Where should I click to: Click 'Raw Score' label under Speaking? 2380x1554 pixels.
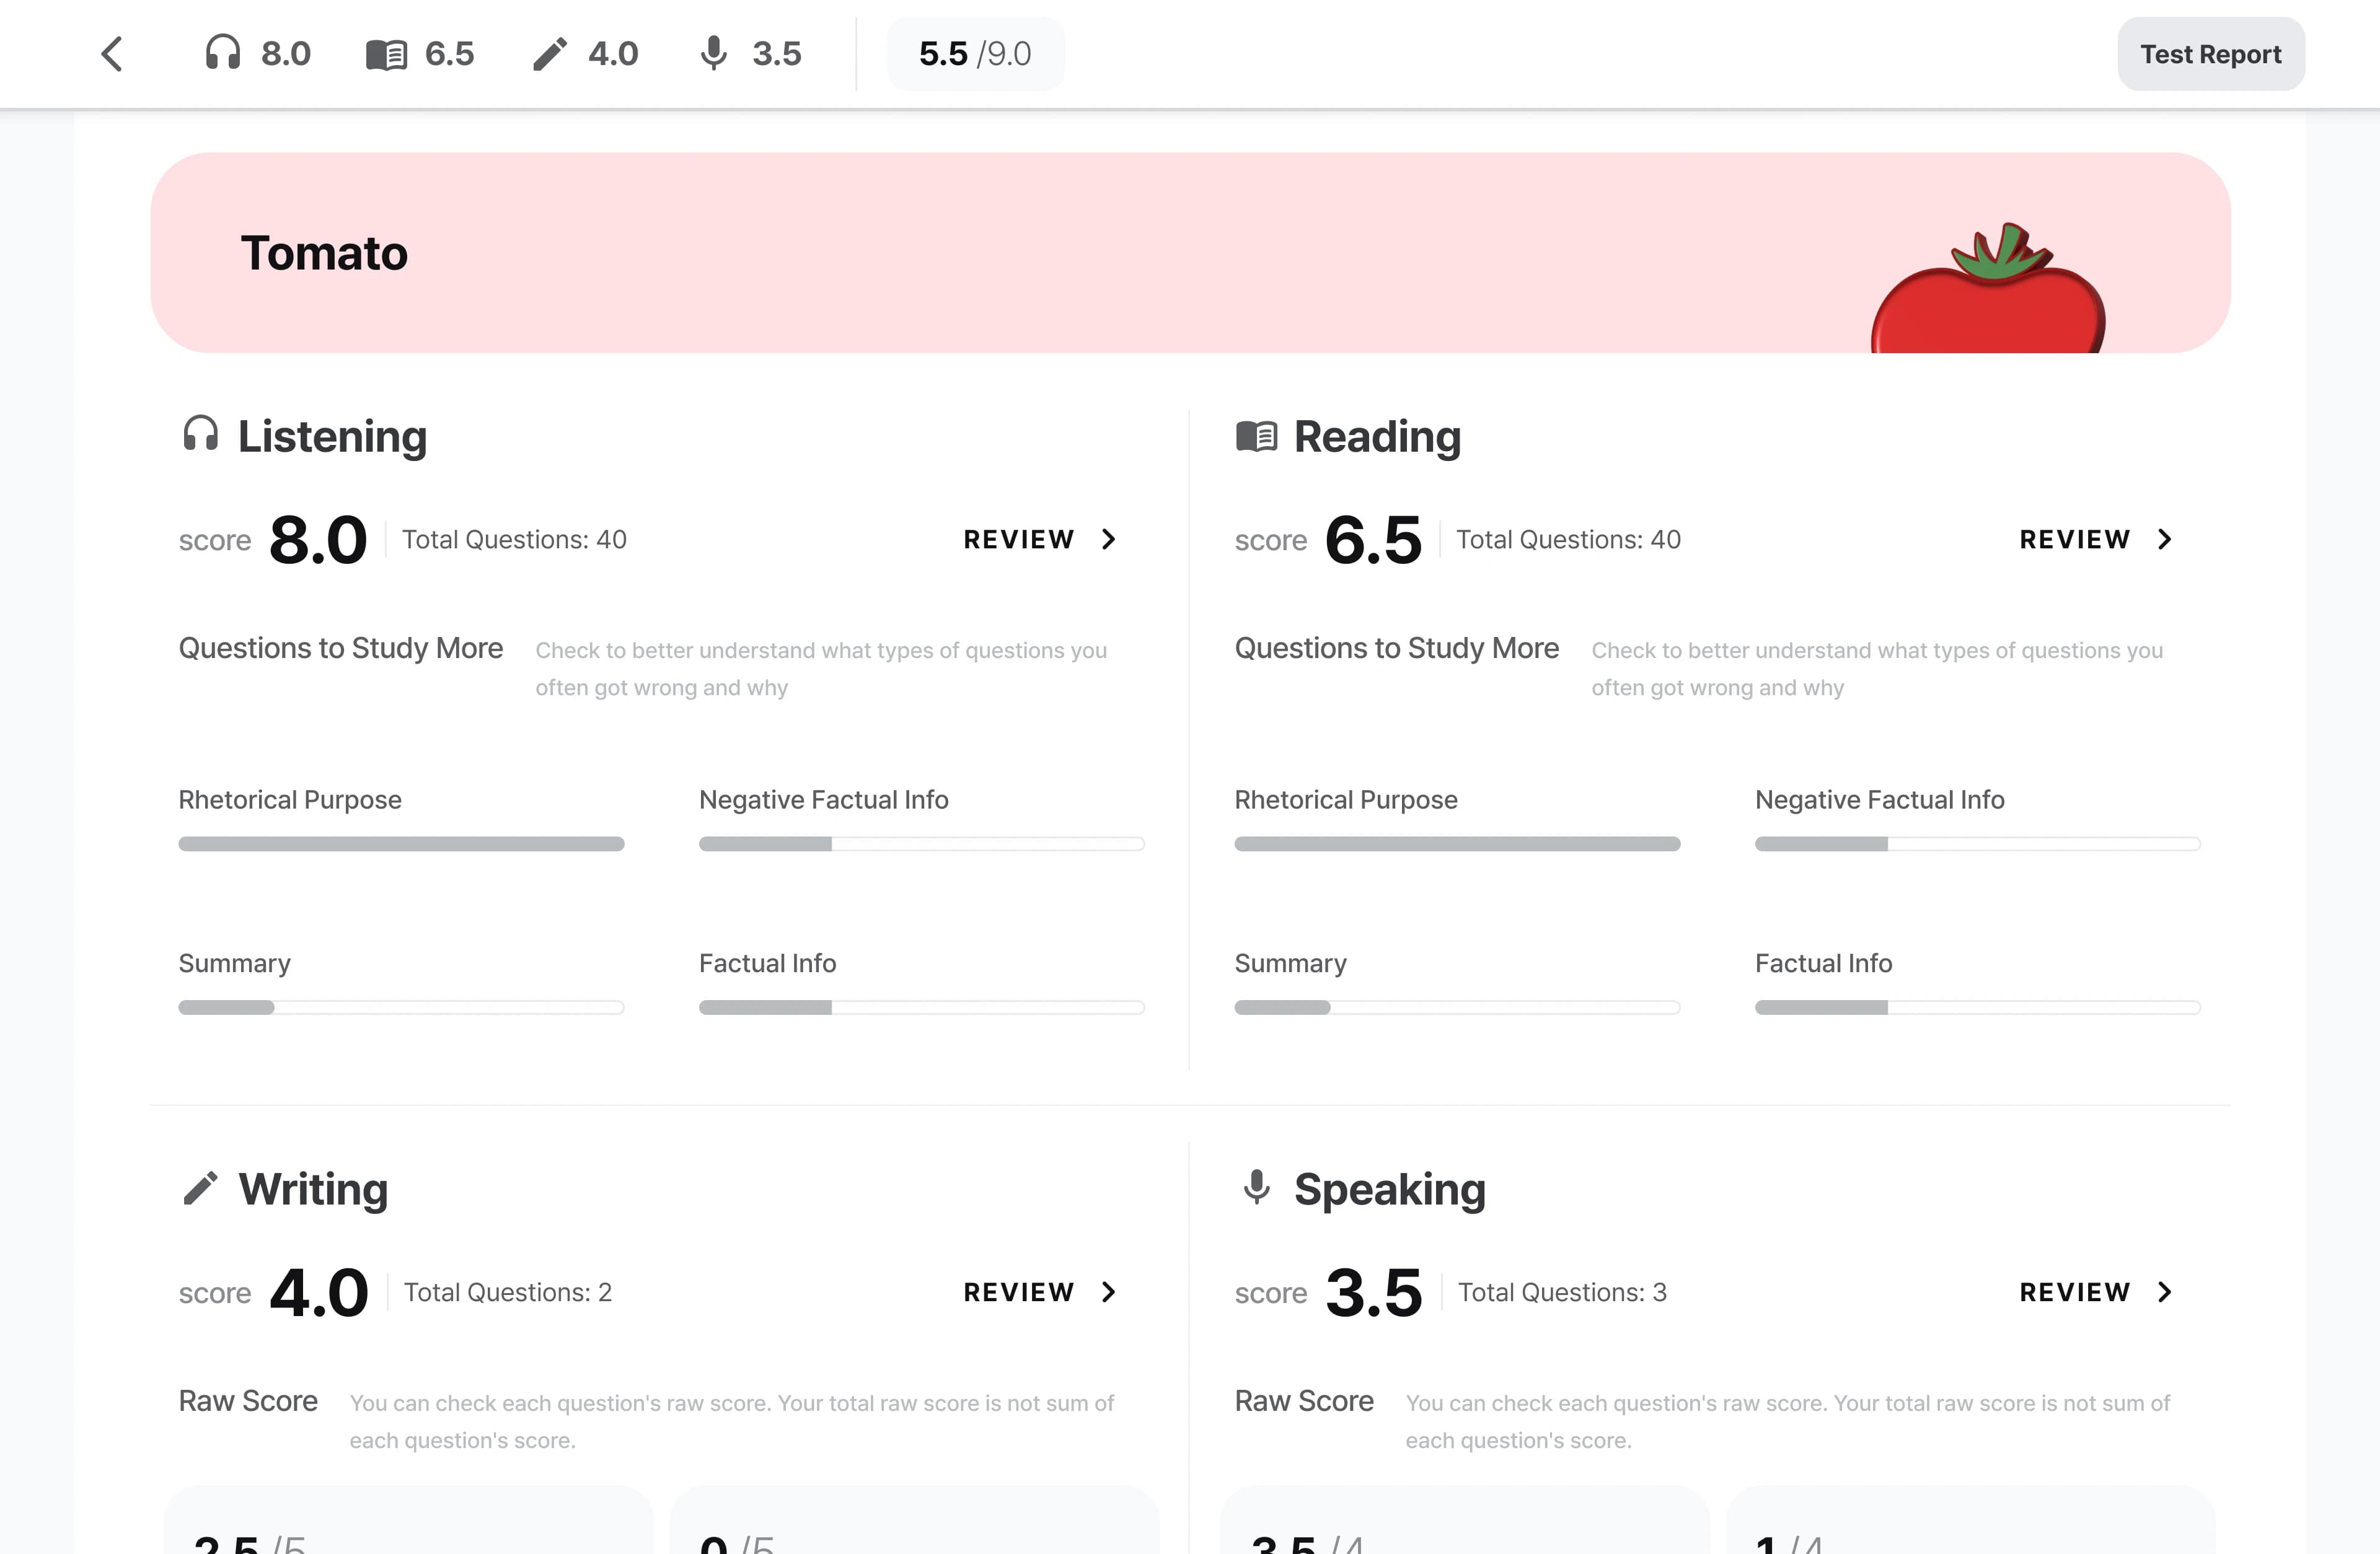point(1304,1401)
